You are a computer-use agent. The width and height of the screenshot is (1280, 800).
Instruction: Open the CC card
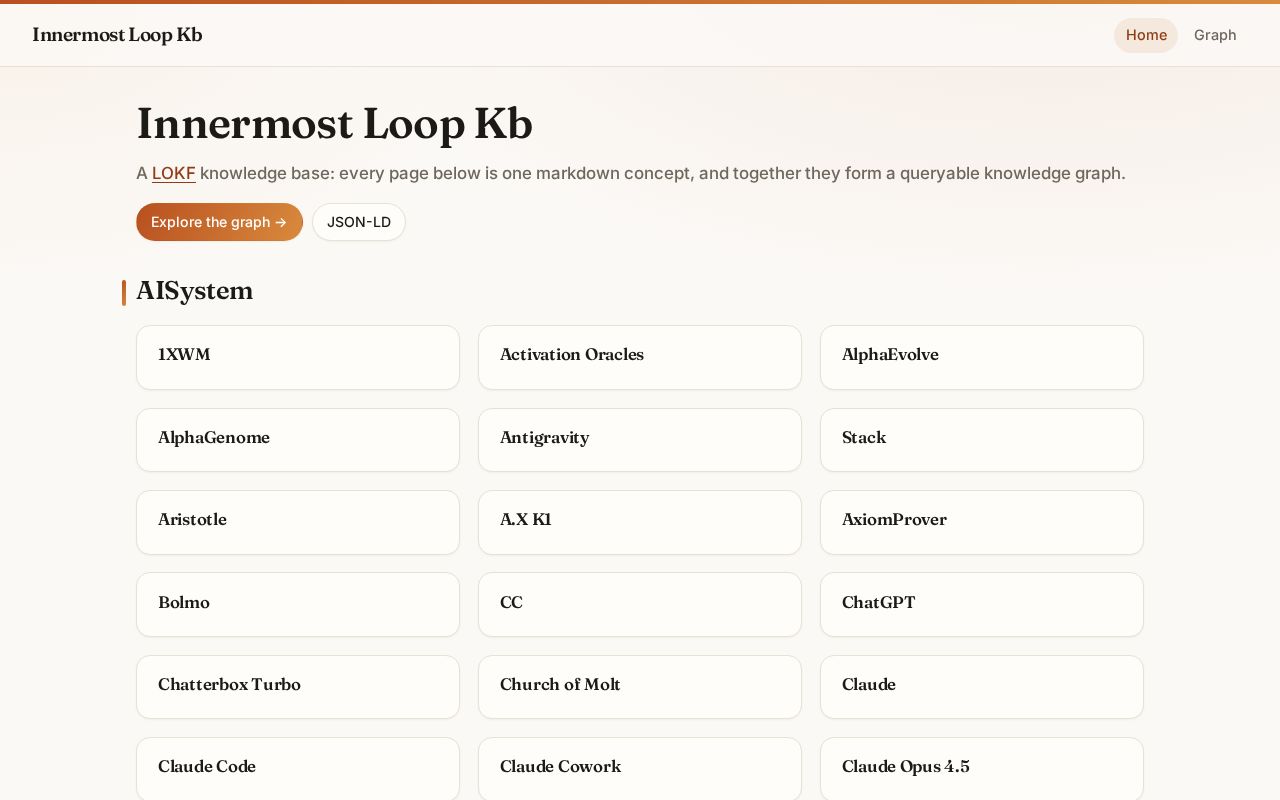640,605
